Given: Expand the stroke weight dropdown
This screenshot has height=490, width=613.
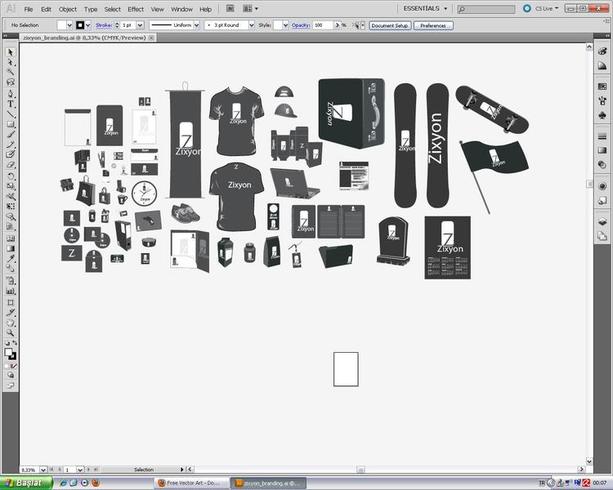Looking at the screenshot, I should 140,25.
